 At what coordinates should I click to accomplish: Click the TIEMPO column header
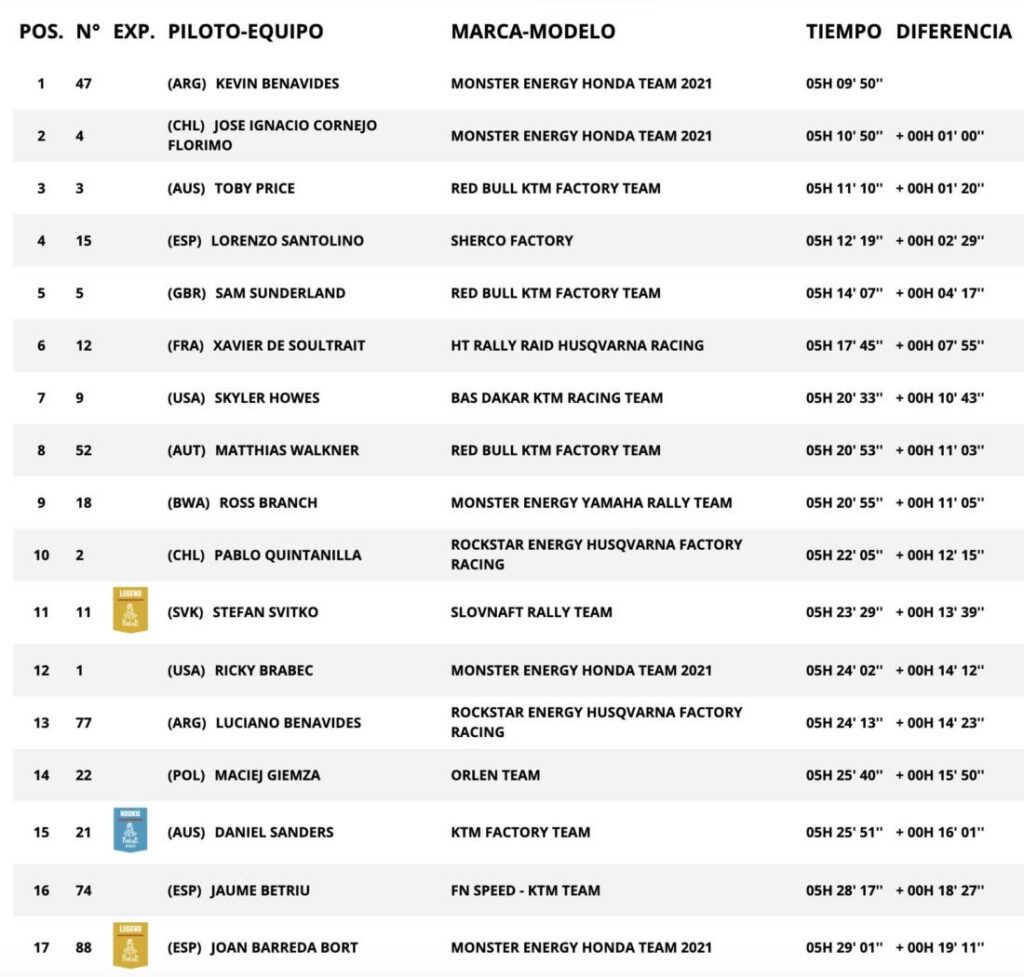(843, 31)
